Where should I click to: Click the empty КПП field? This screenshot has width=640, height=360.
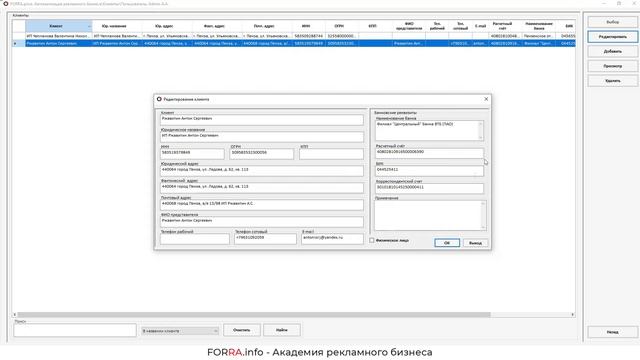pyautogui.click(x=331, y=154)
